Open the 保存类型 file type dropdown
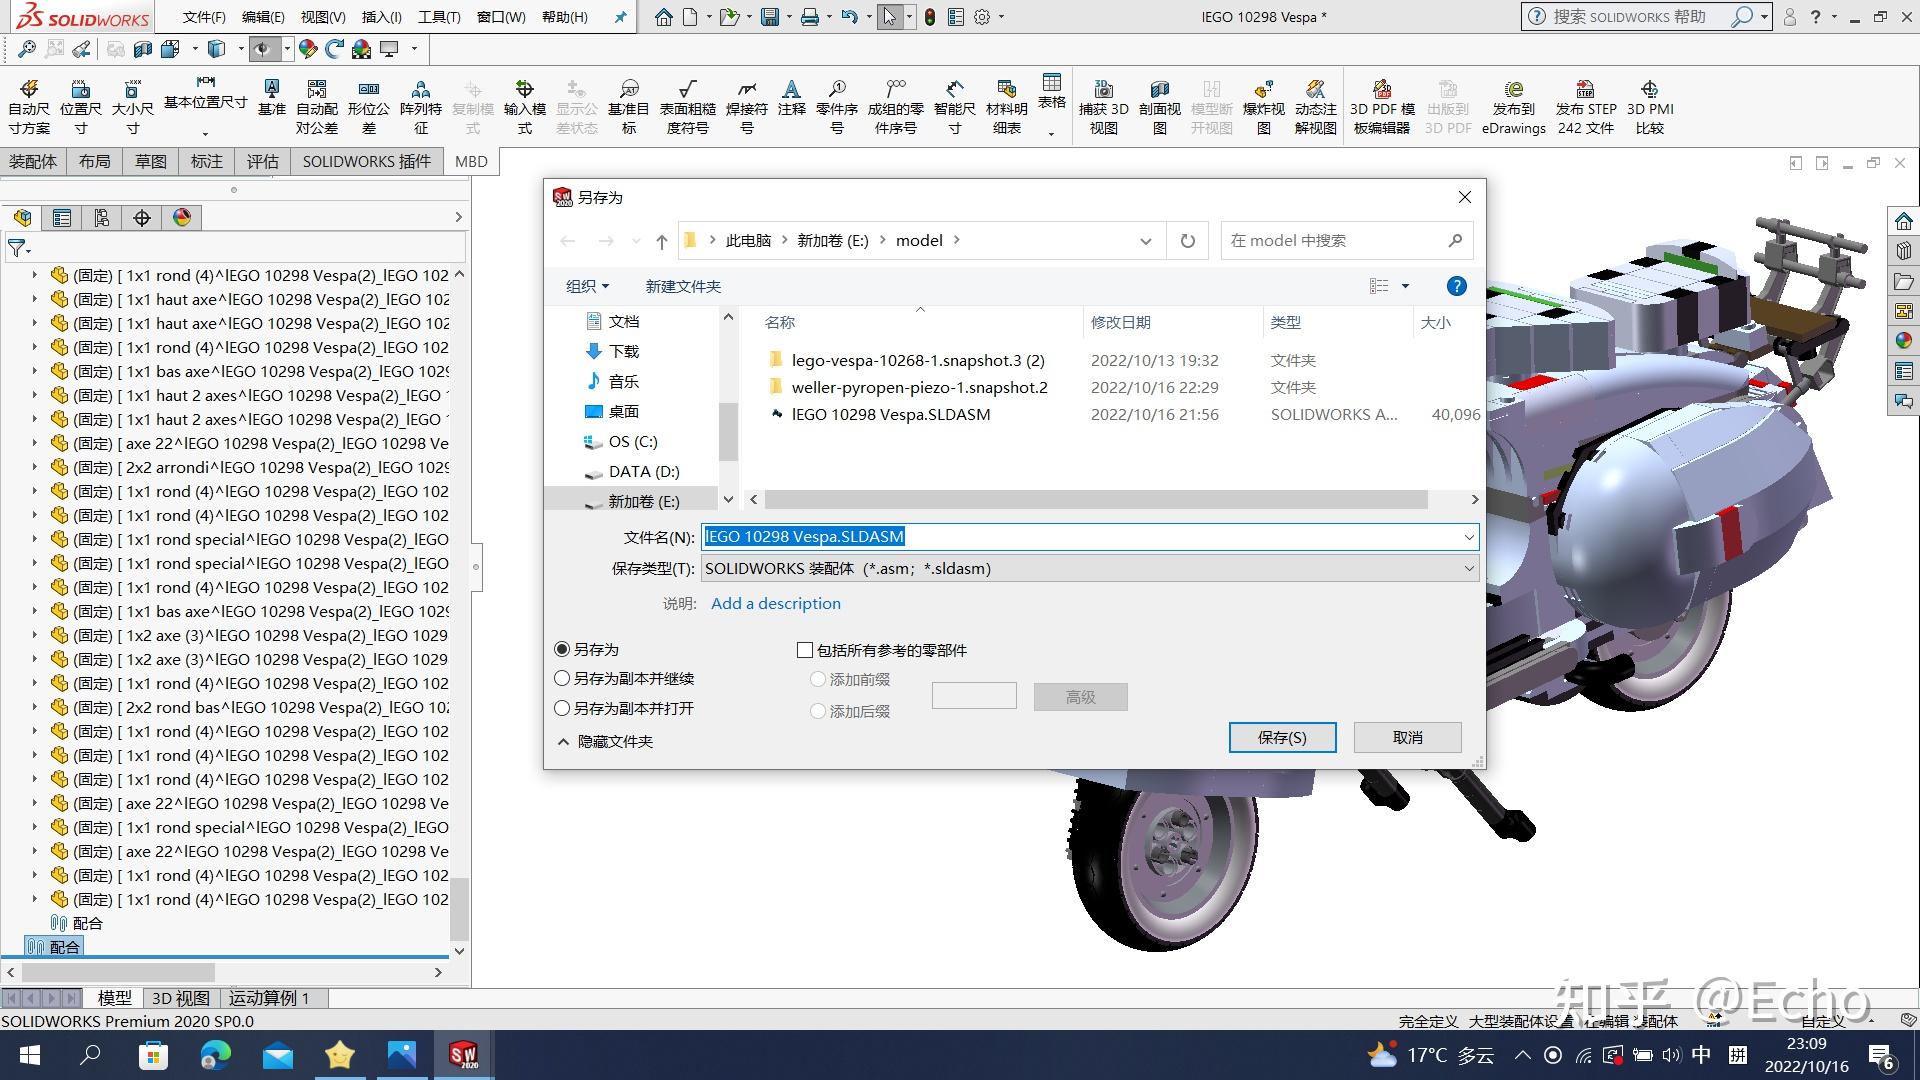 [x=1090, y=568]
